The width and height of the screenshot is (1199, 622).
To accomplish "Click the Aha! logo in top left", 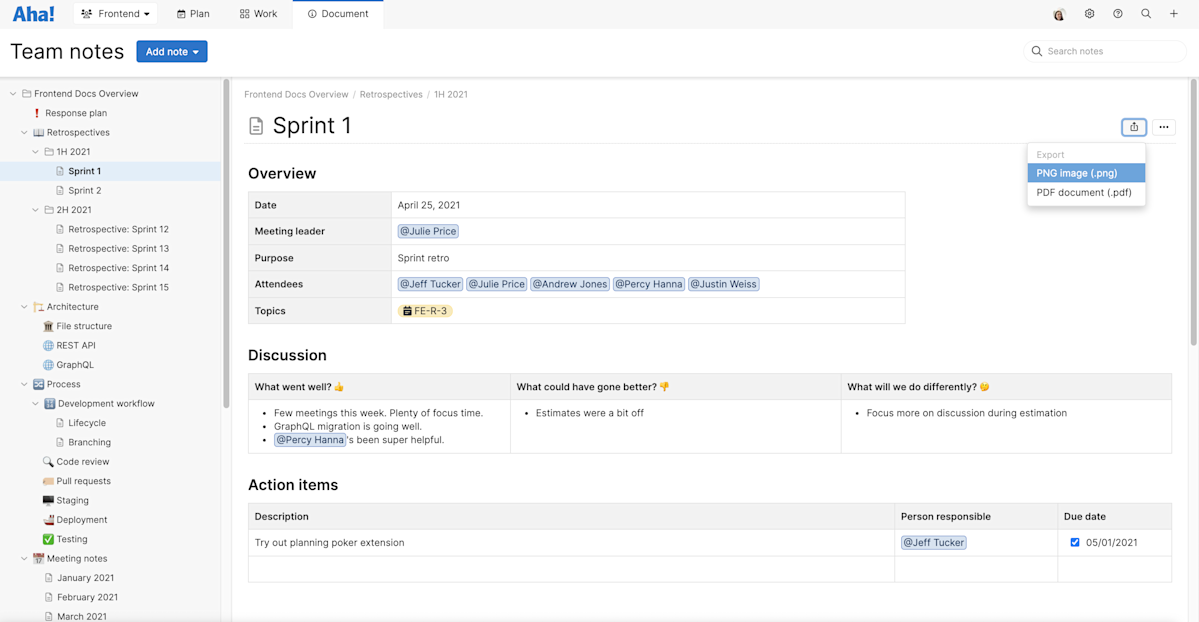I will 33,13.
